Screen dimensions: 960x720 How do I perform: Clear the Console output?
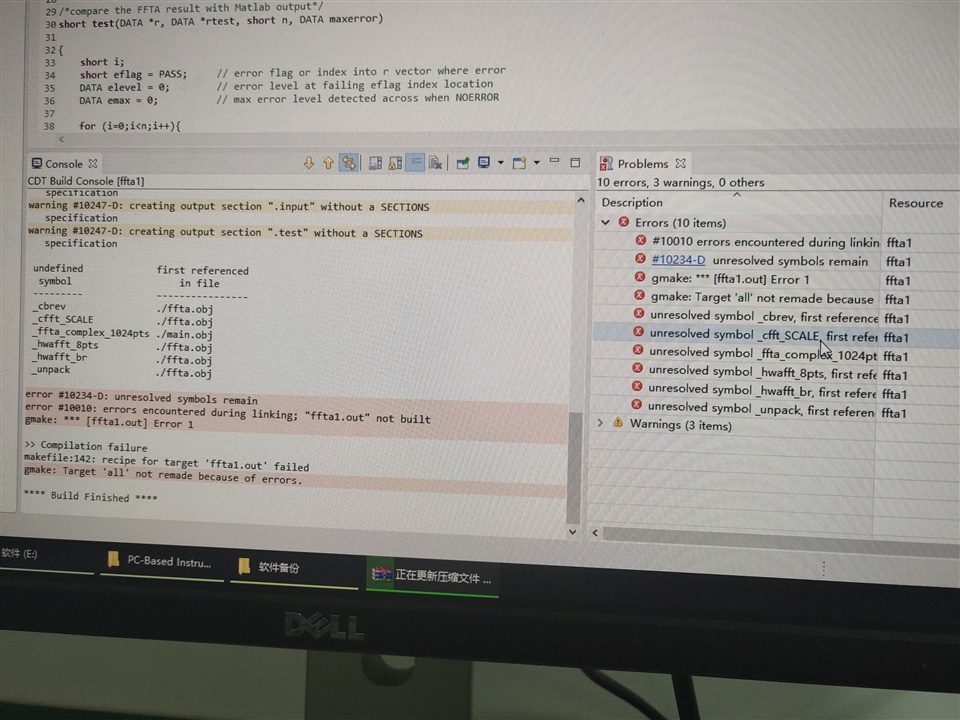click(x=435, y=163)
